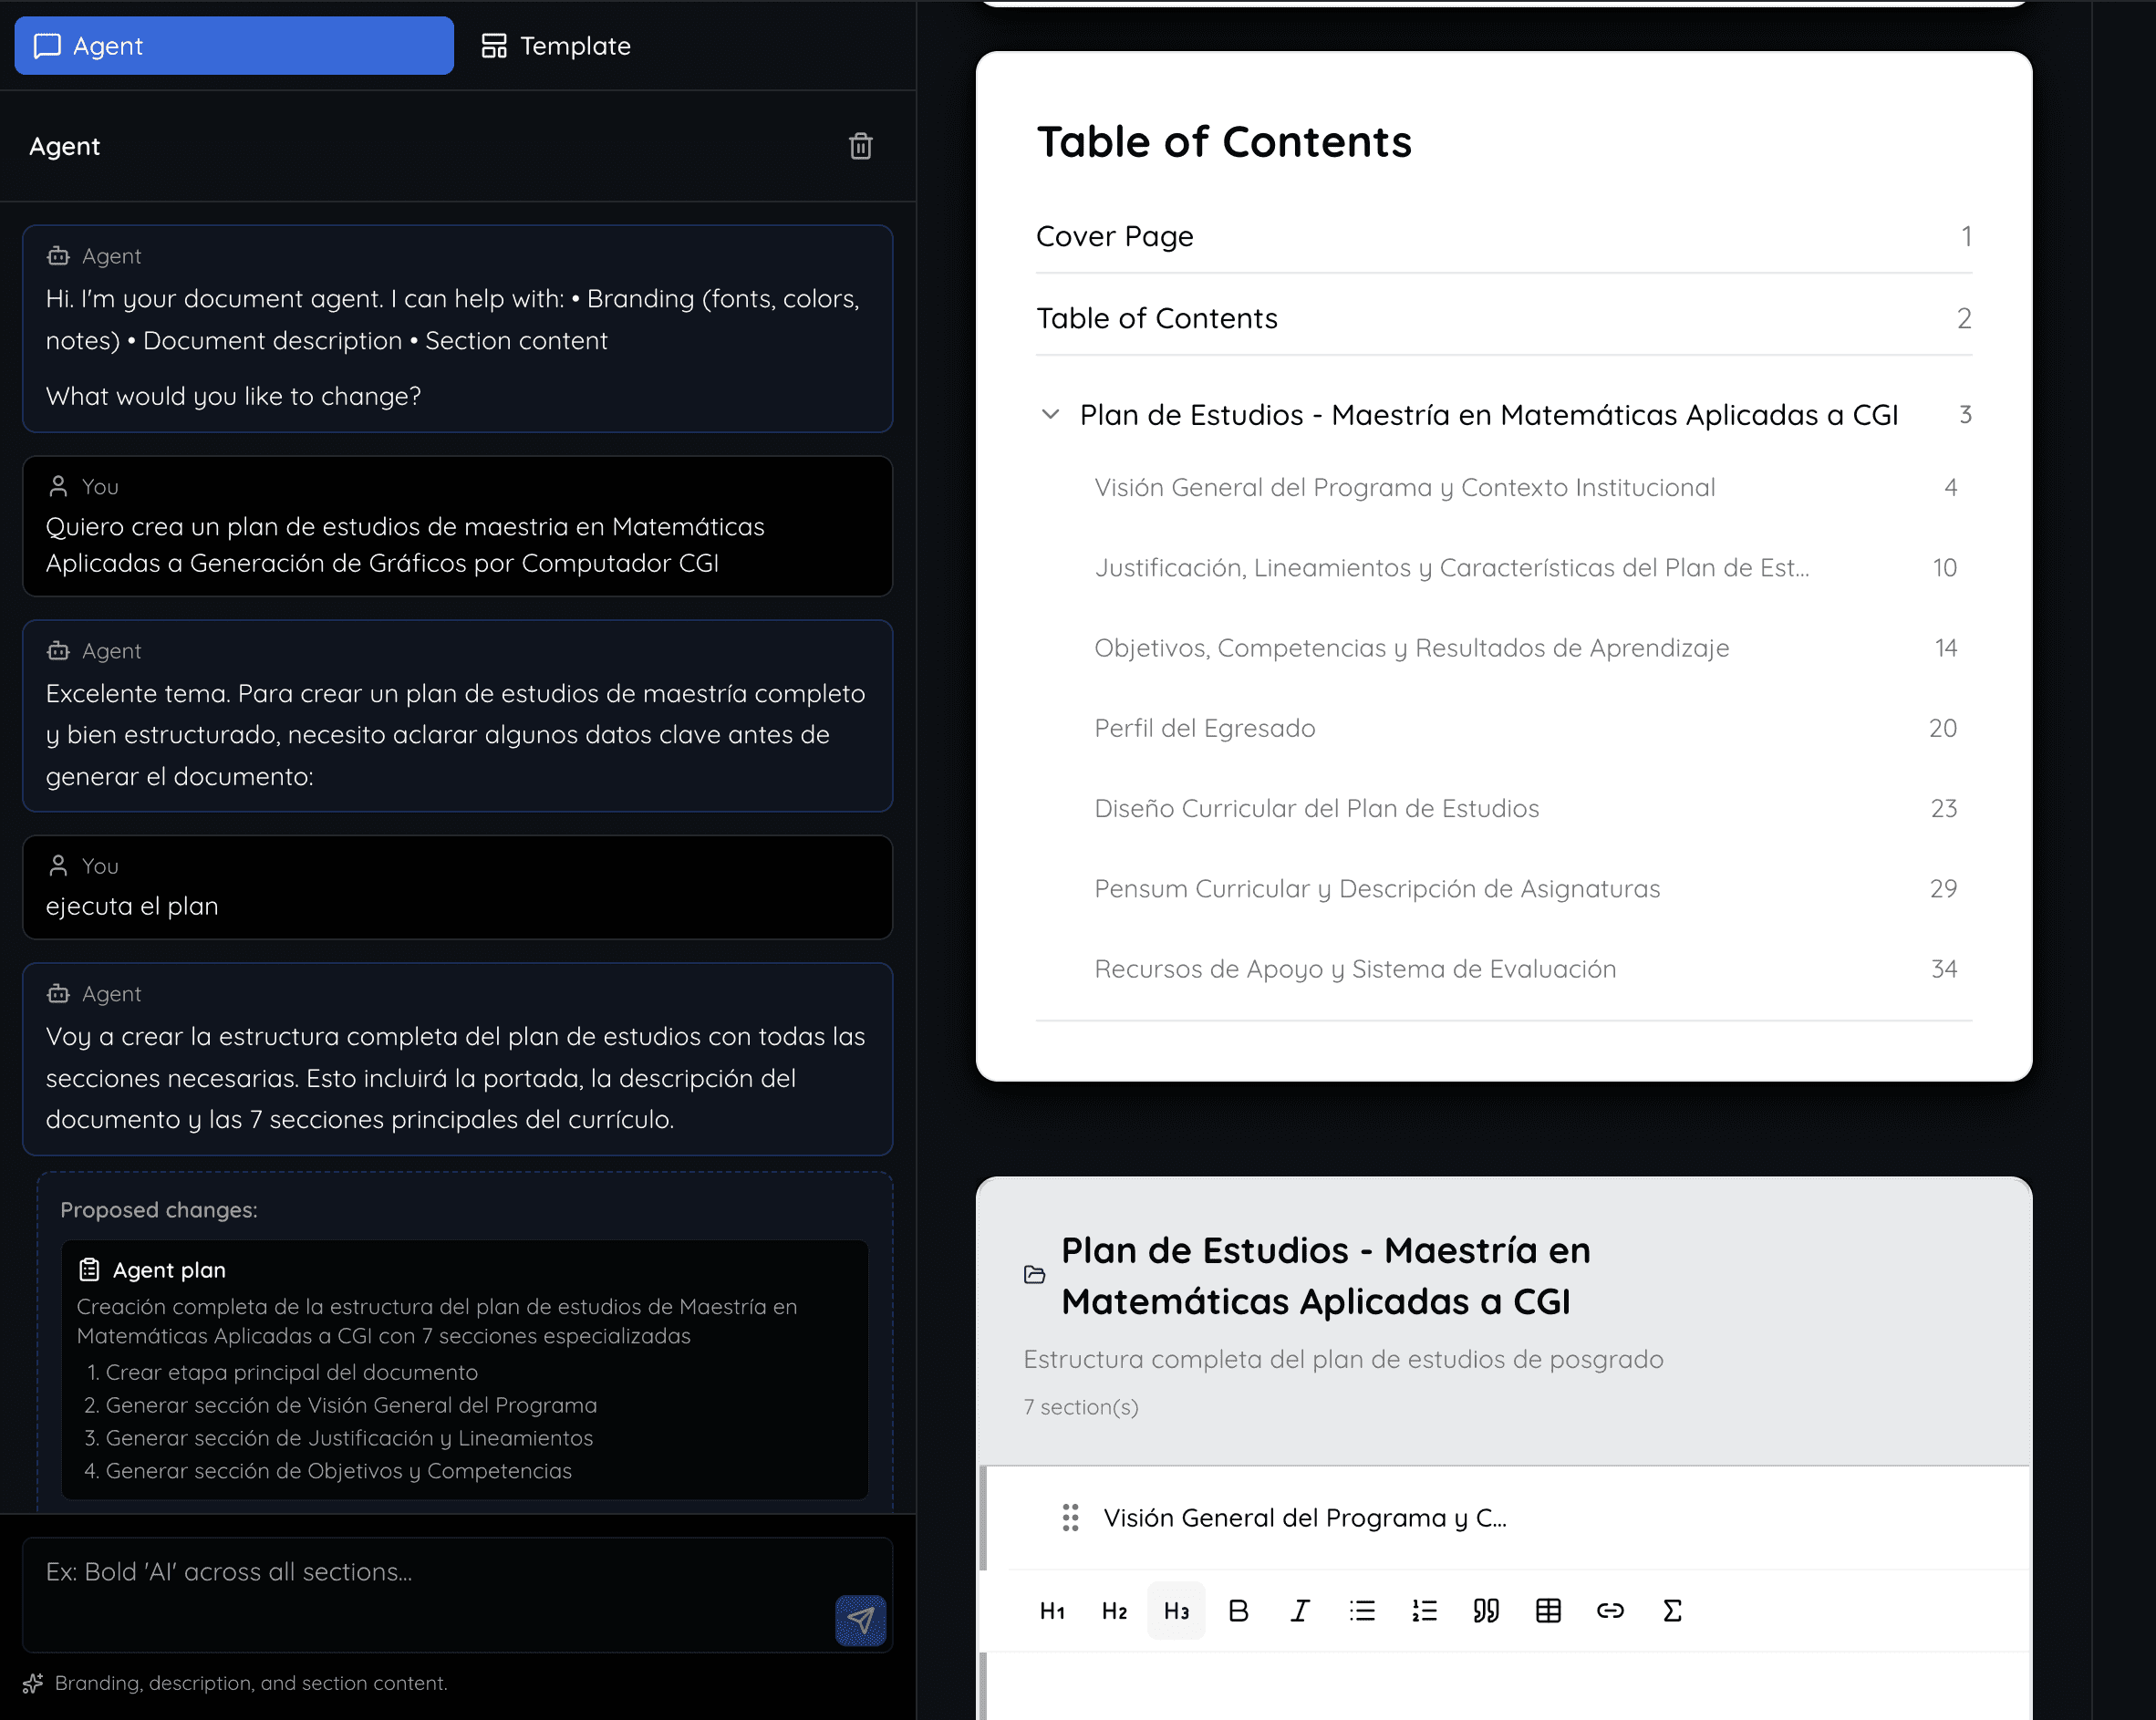The height and width of the screenshot is (1720, 2156).
Task: Switch to the Agent tab
Action: pos(234,46)
